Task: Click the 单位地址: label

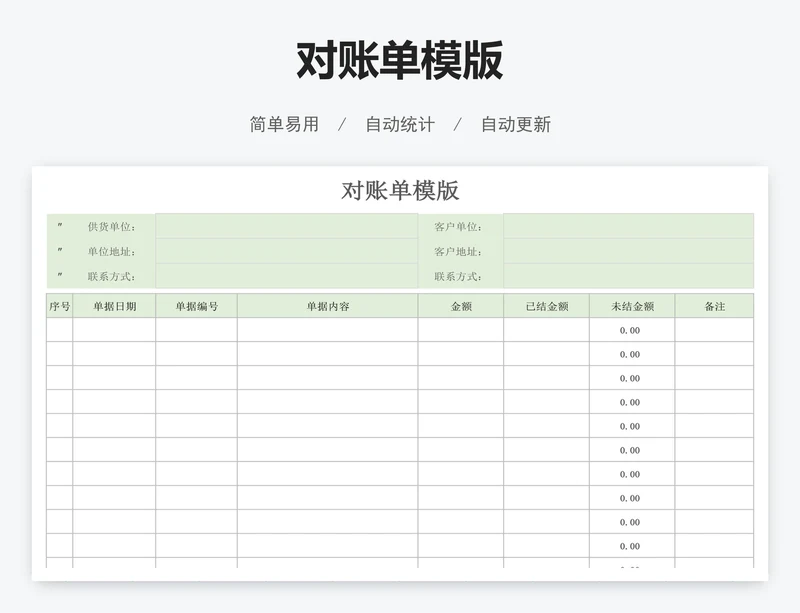Action: 112,252
